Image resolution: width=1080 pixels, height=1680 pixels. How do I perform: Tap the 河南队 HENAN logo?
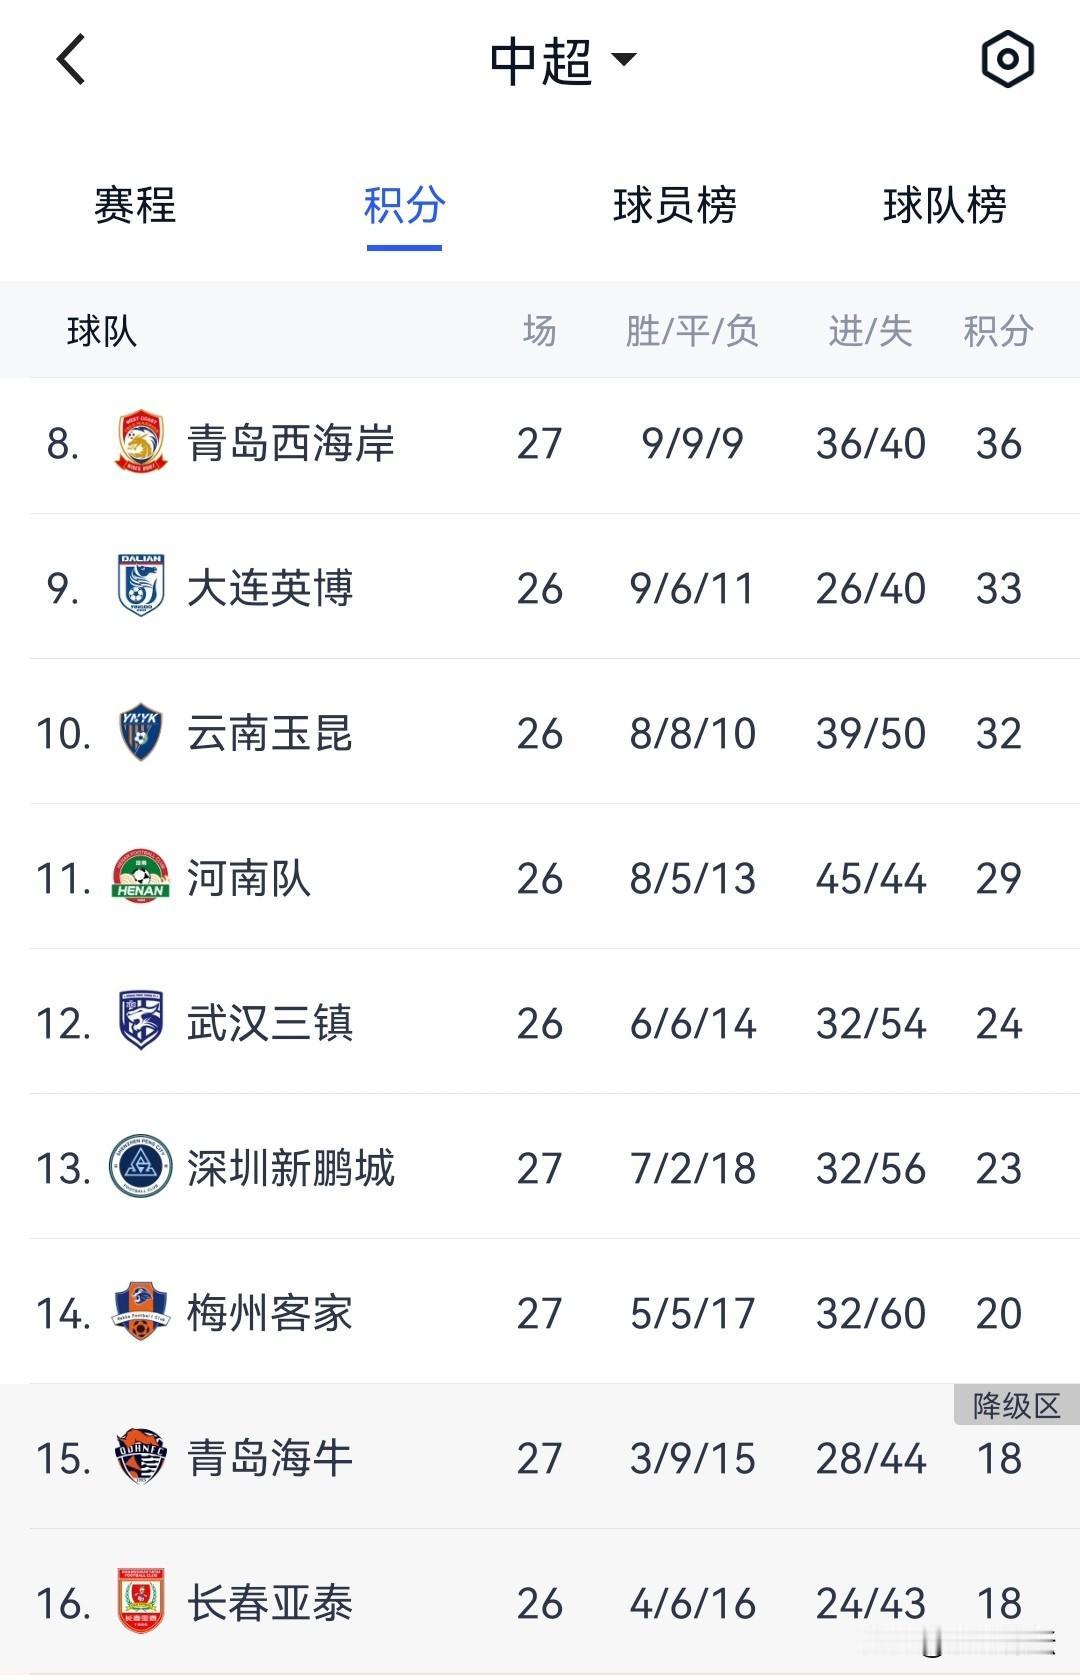[141, 877]
